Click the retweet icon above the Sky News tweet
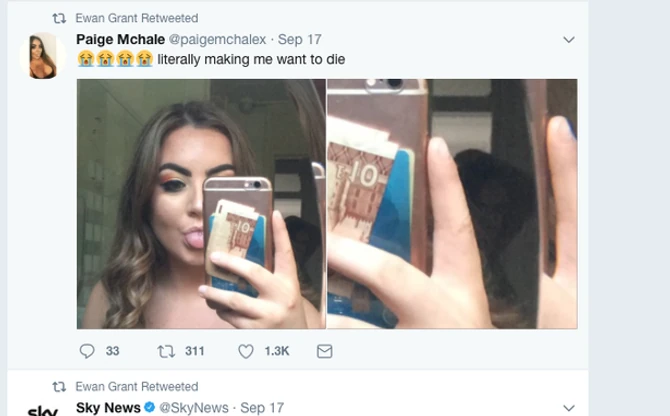Screen dimensions: 670x416 click(59, 386)
